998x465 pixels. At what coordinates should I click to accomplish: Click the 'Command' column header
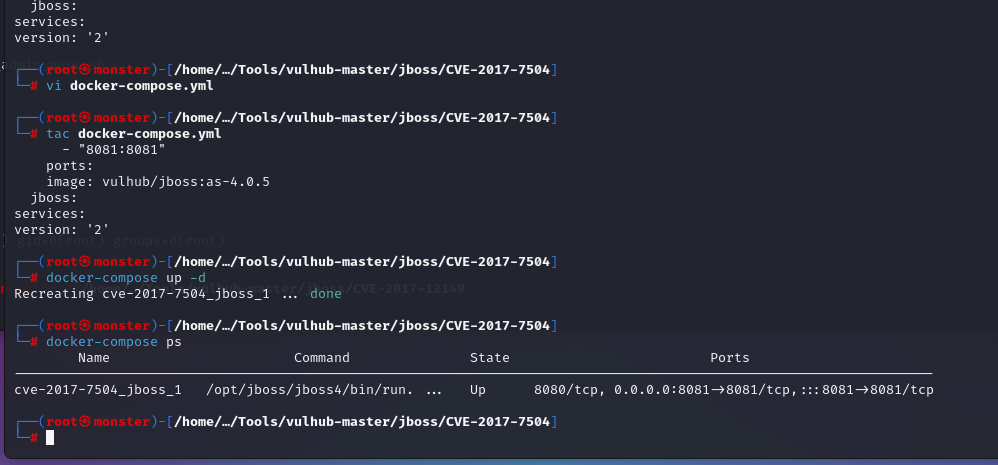(x=321, y=357)
